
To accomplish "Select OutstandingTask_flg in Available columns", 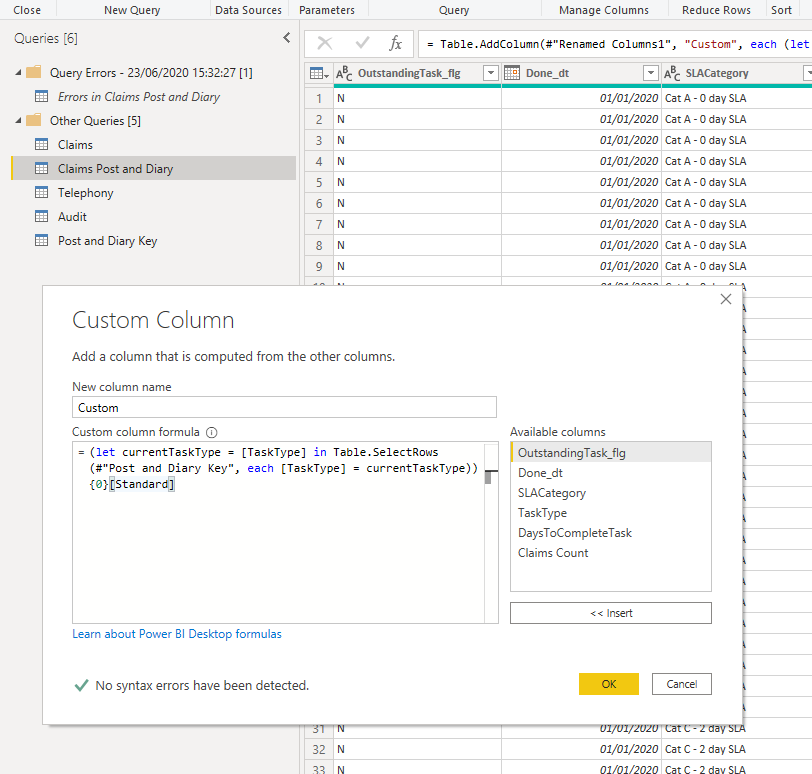I will (611, 453).
